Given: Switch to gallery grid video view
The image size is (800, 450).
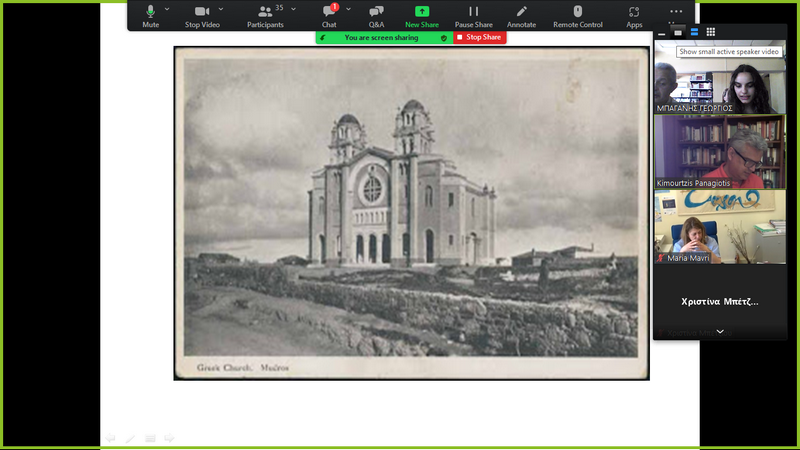Looking at the screenshot, I should coord(711,33).
